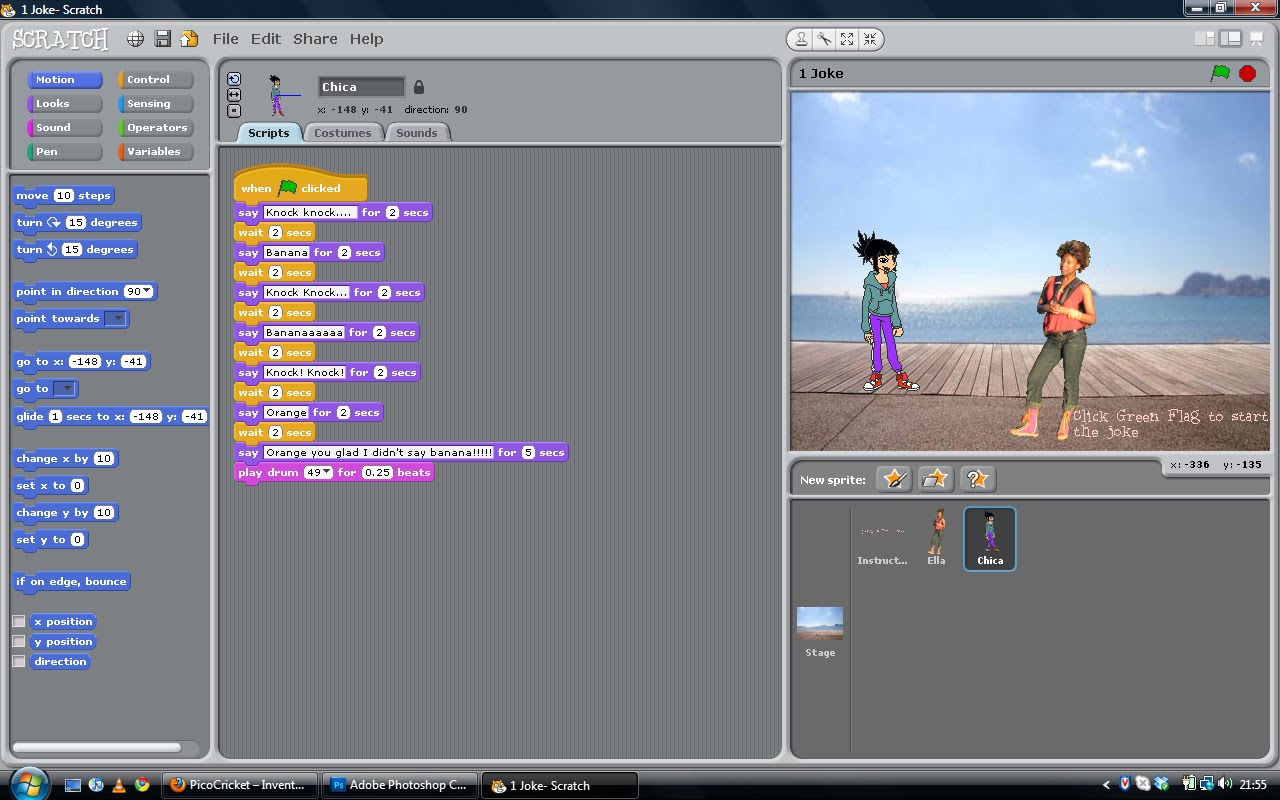Select the Chica sprite thumbnail

click(x=990, y=538)
